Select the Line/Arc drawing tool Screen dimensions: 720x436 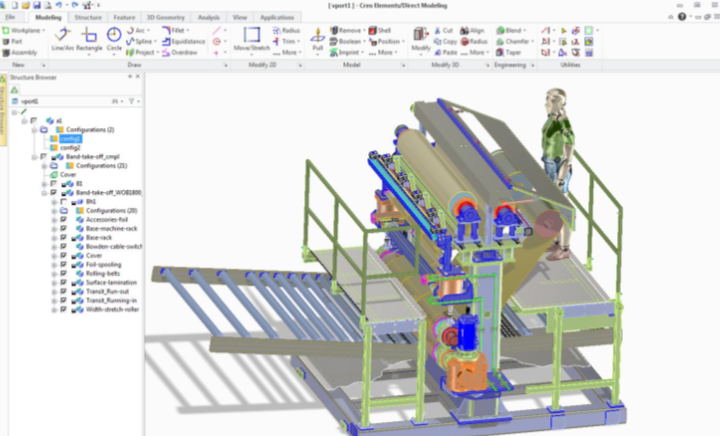click(62, 39)
